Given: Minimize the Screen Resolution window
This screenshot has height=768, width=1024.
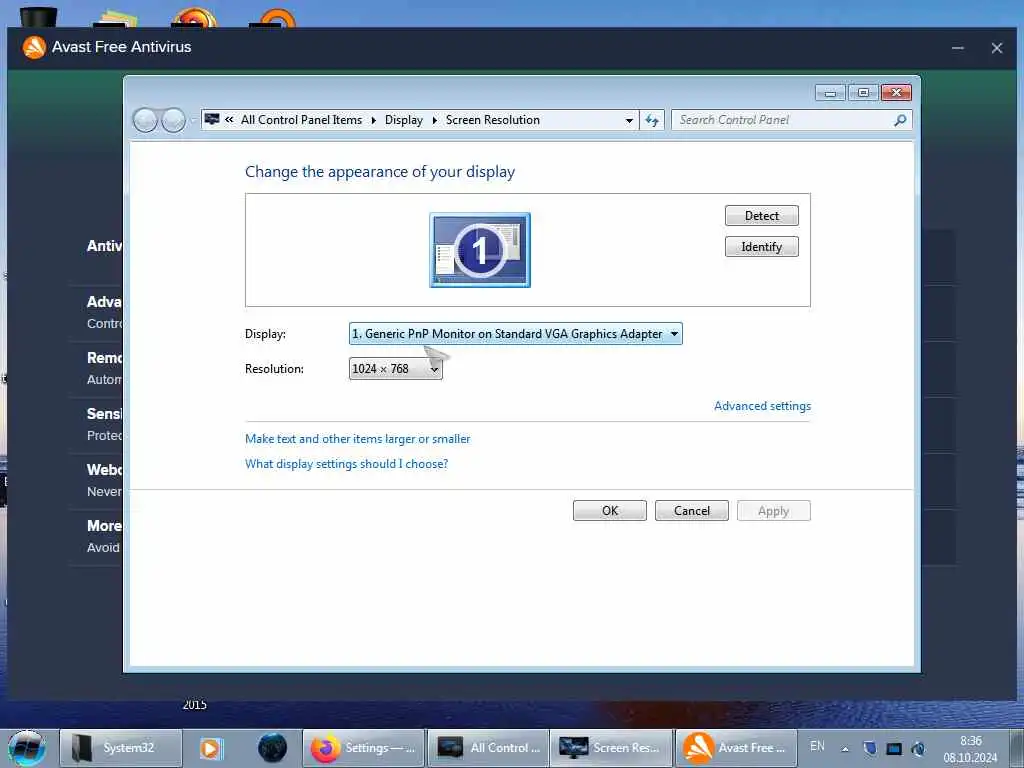Looking at the screenshot, I should tap(830, 93).
